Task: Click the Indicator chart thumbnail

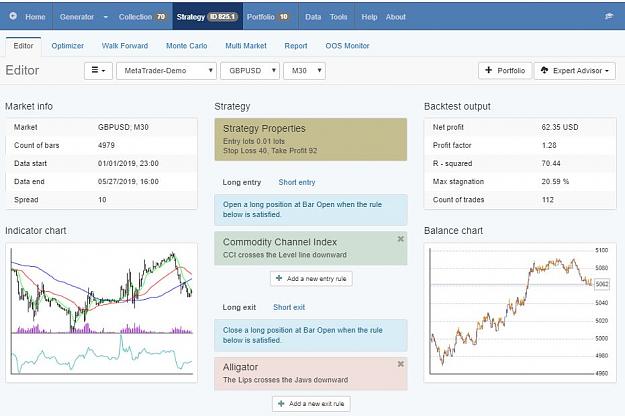Action: point(102,313)
